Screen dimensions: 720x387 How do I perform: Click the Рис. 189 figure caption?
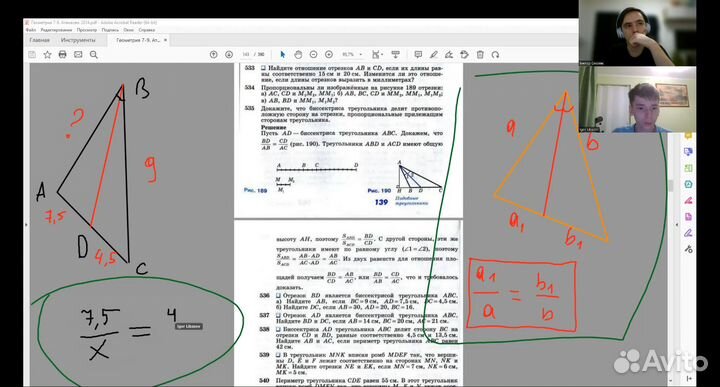(x=255, y=190)
